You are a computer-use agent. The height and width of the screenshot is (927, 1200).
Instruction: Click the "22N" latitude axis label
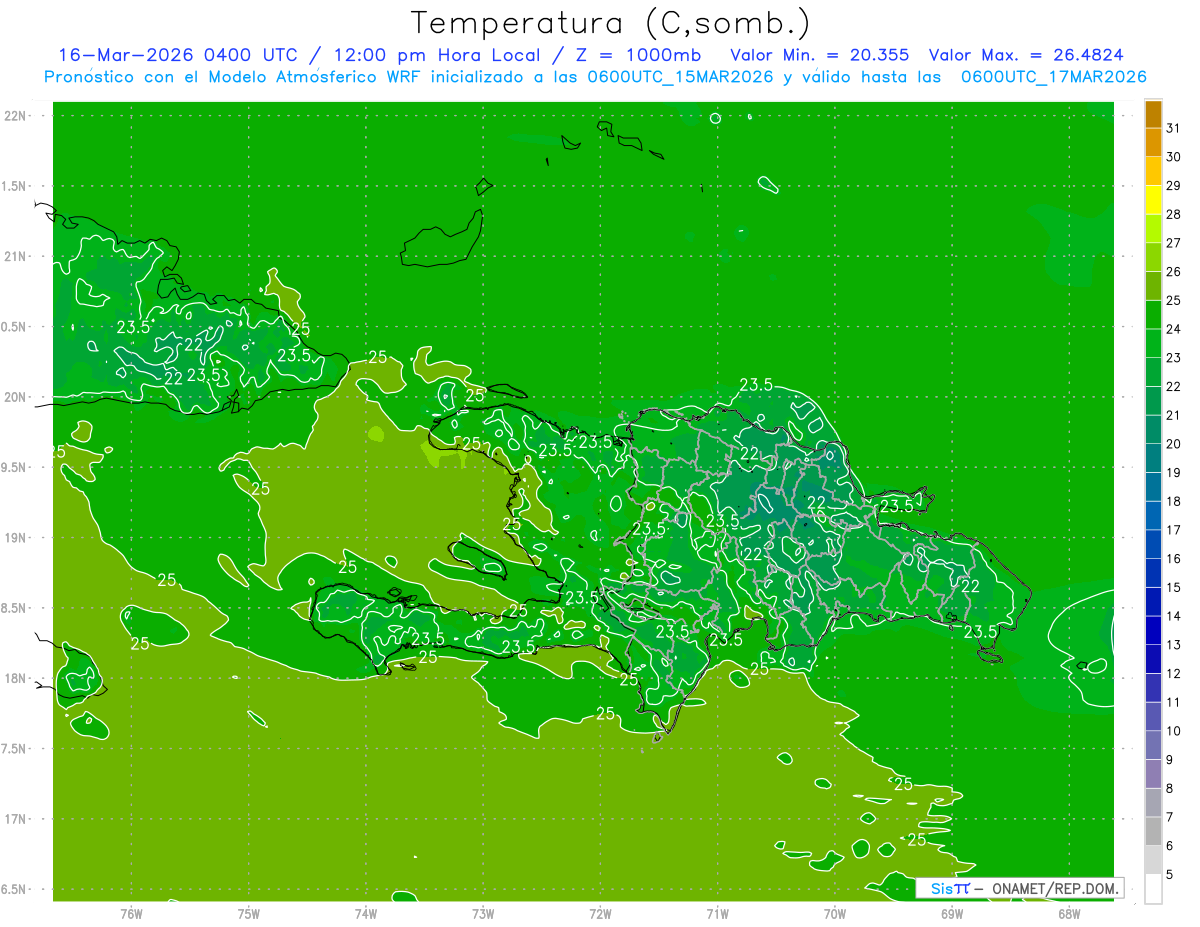[15, 116]
